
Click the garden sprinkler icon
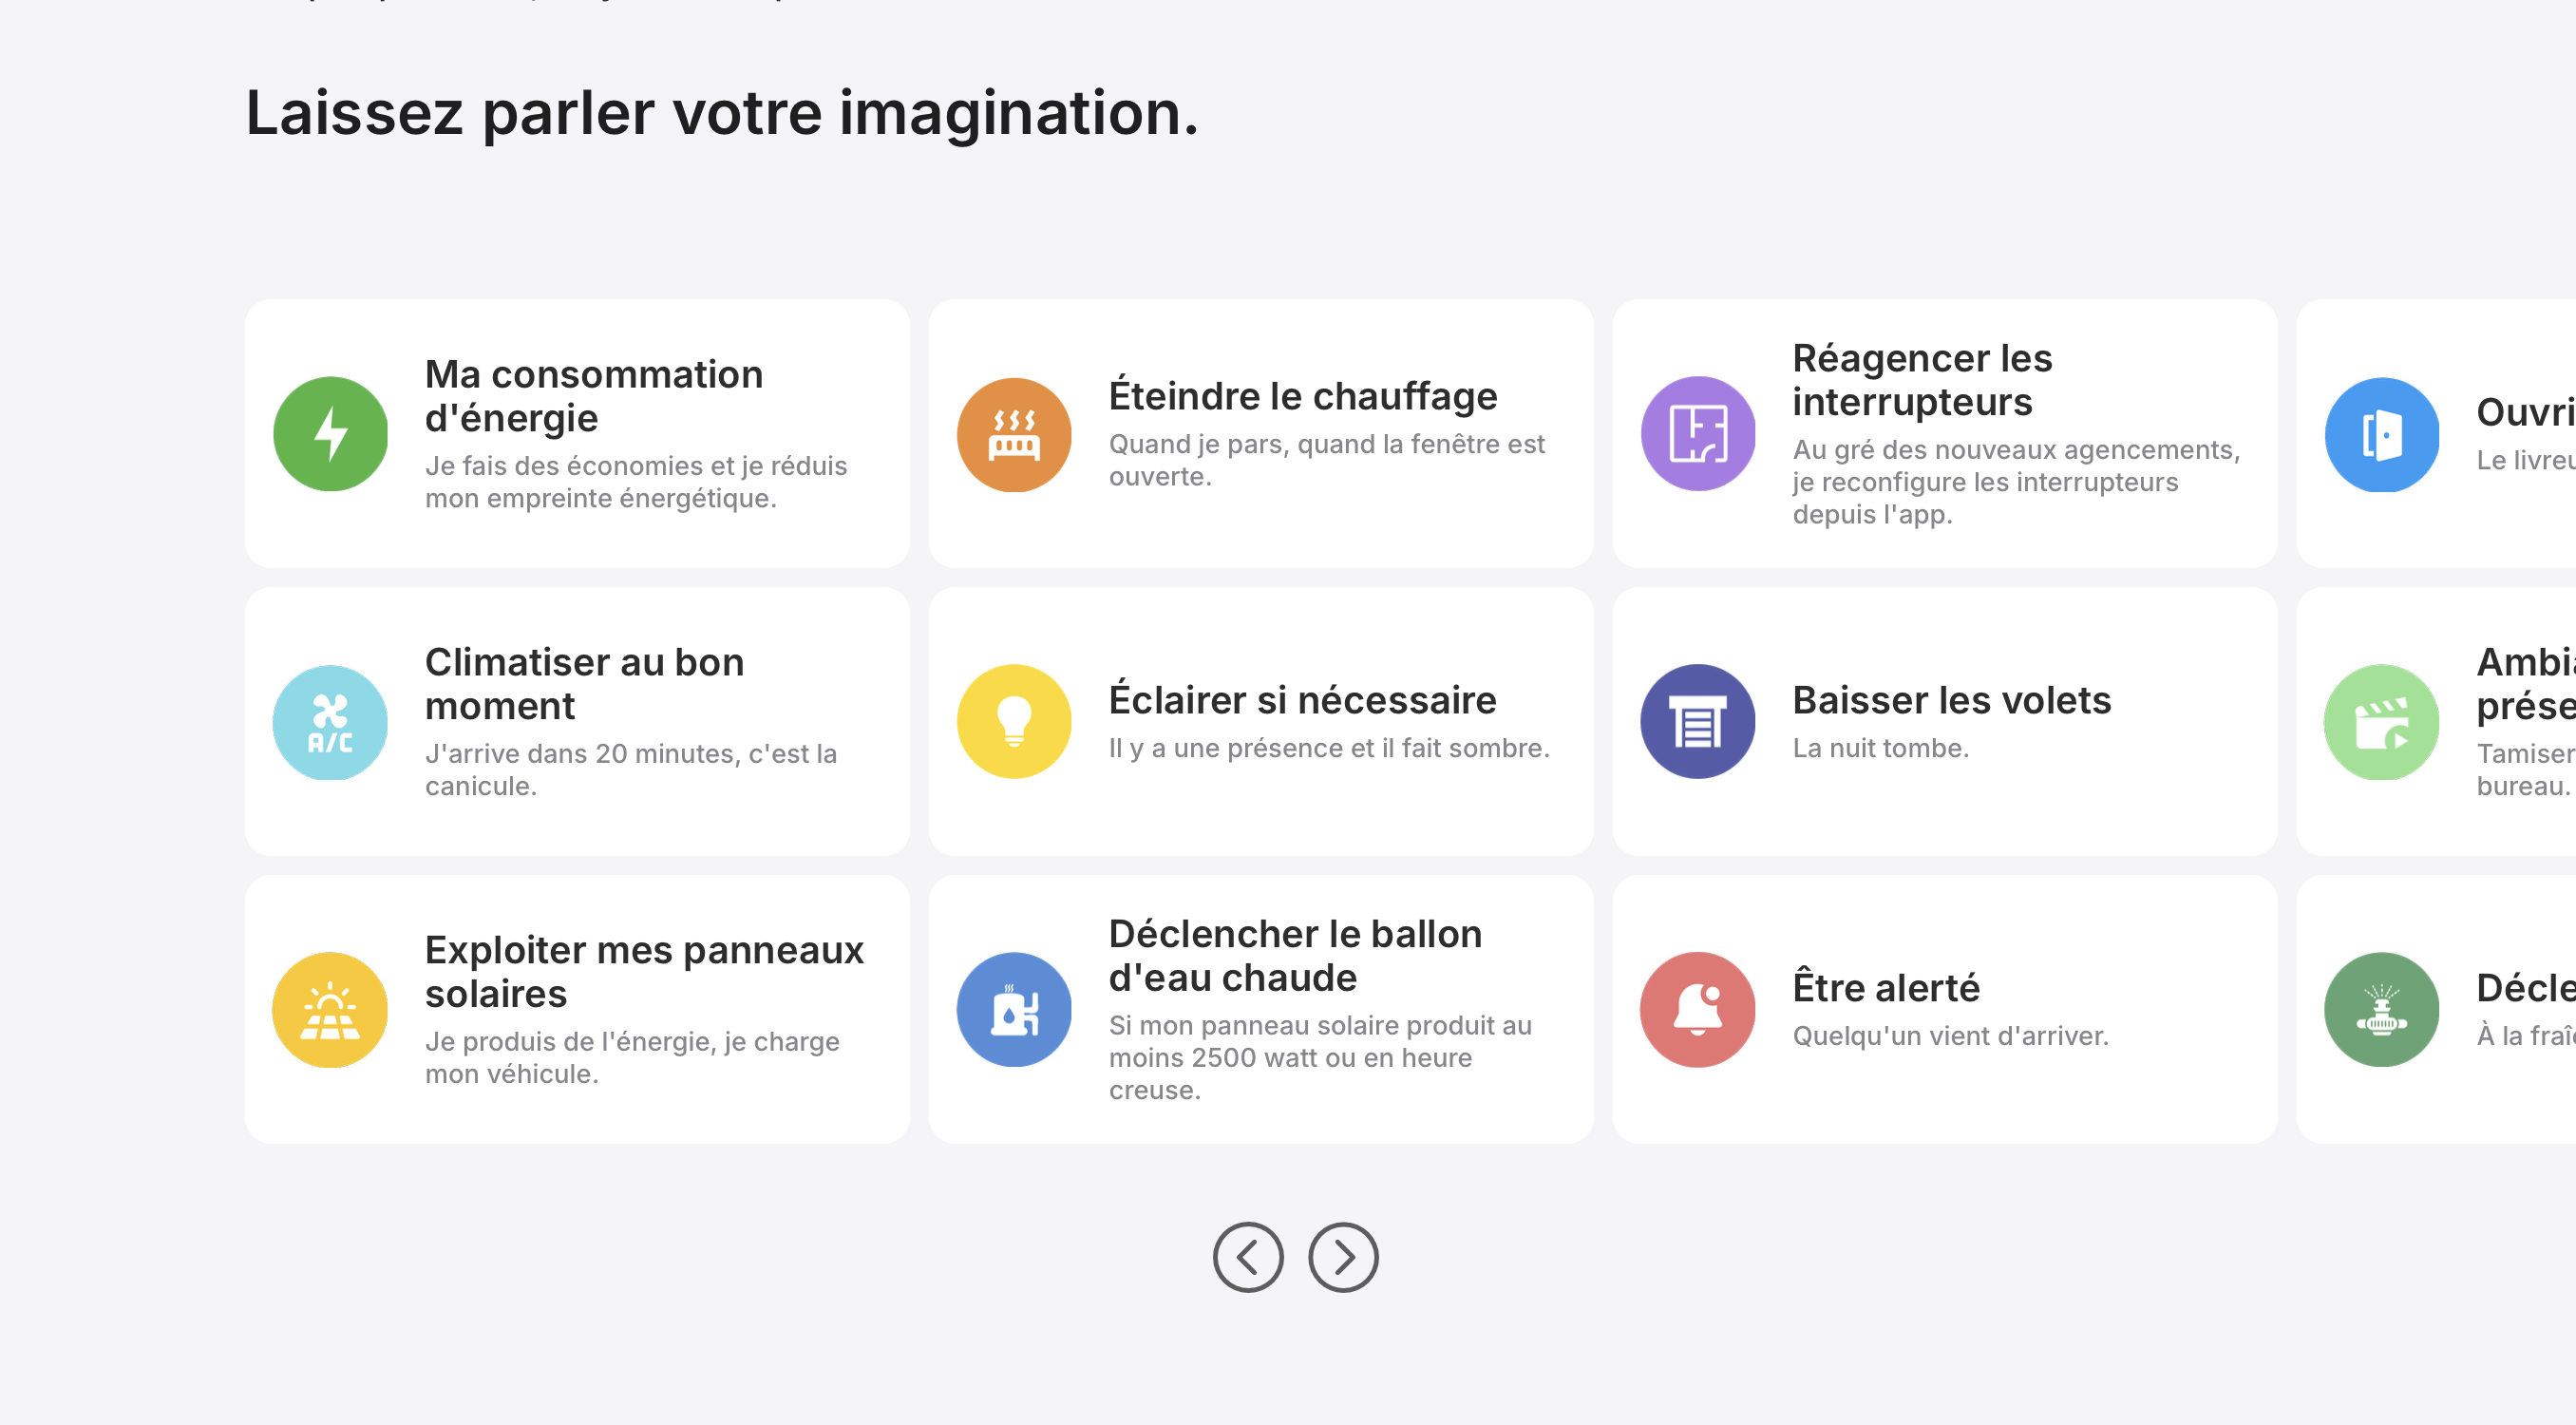(x=2381, y=1009)
